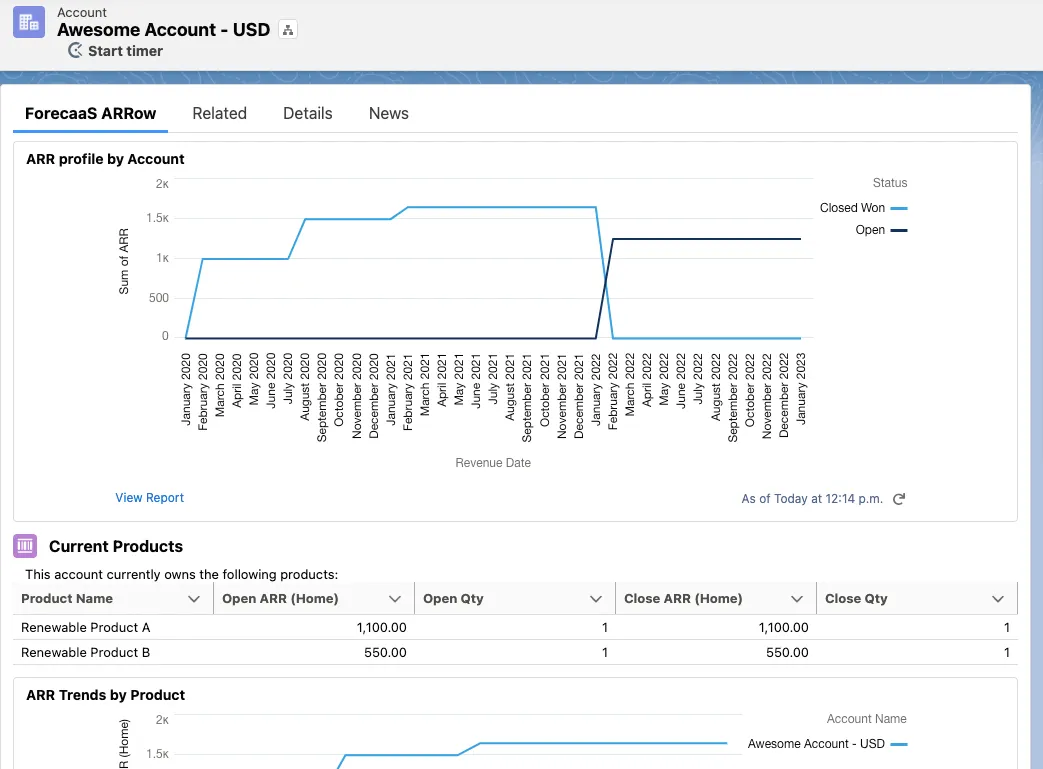
Task: Expand the Open ARR (Home) column menu
Action: pos(395,599)
